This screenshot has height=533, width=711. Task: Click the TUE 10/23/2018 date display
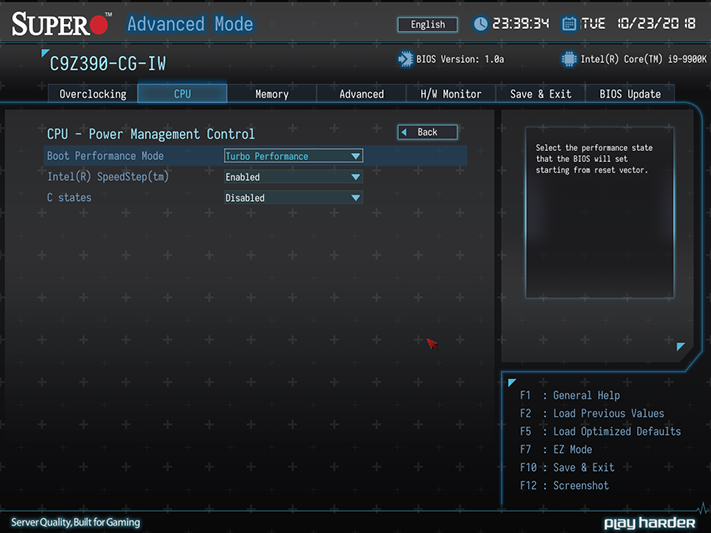pos(638,24)
